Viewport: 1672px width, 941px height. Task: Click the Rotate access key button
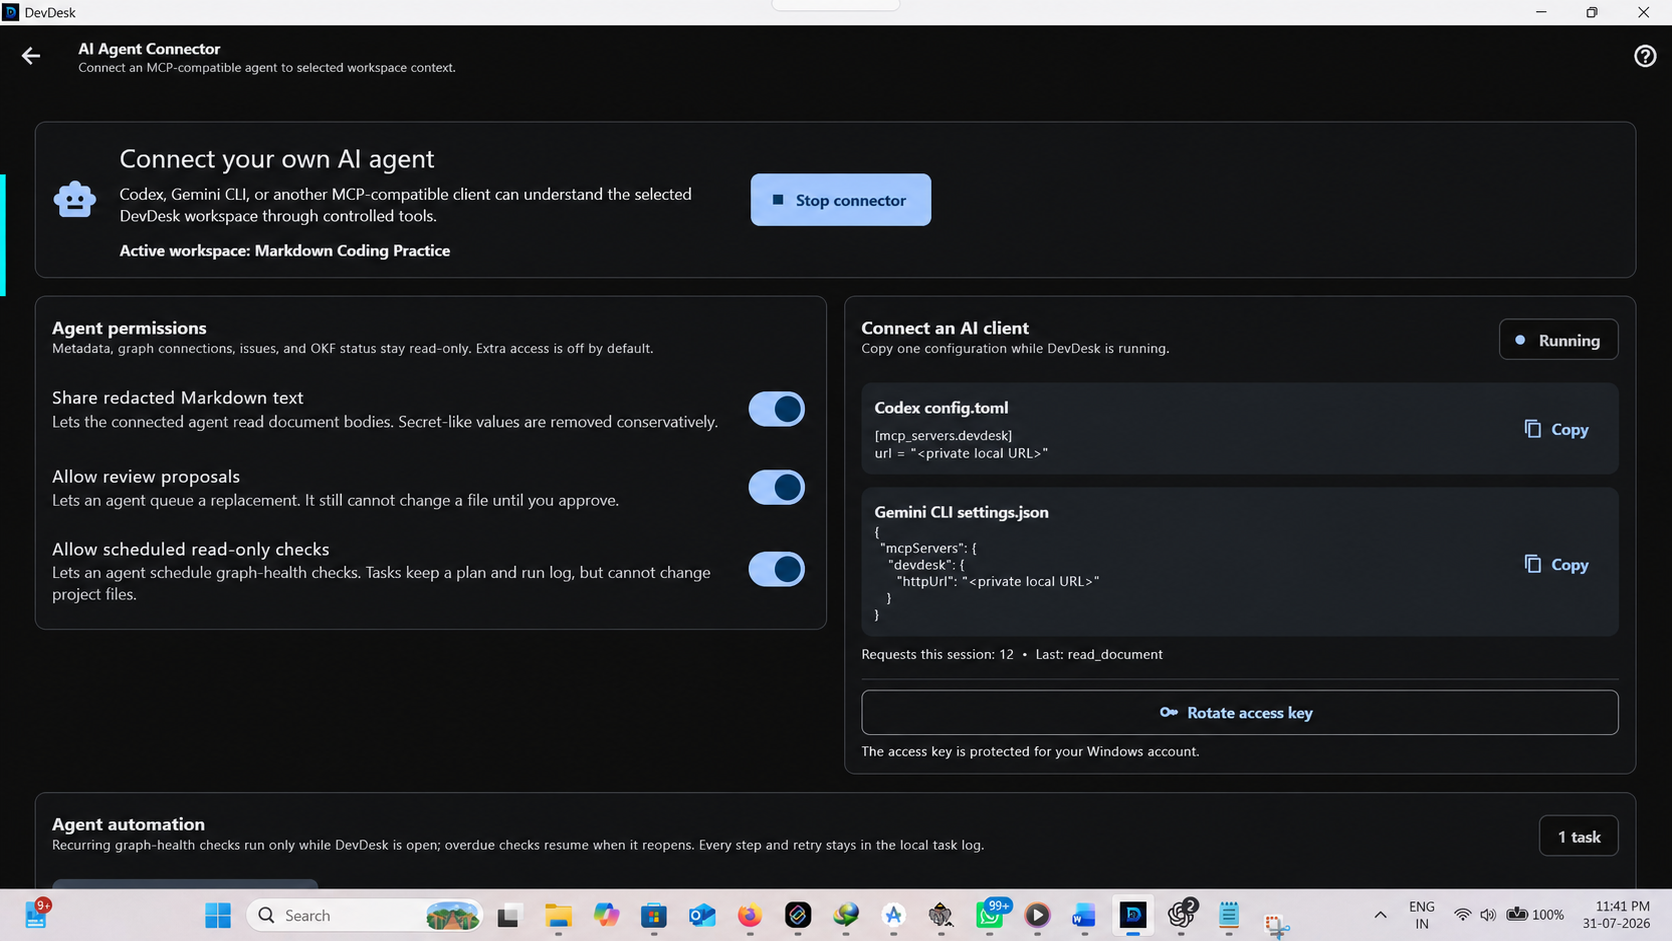tap(1239, 713)
